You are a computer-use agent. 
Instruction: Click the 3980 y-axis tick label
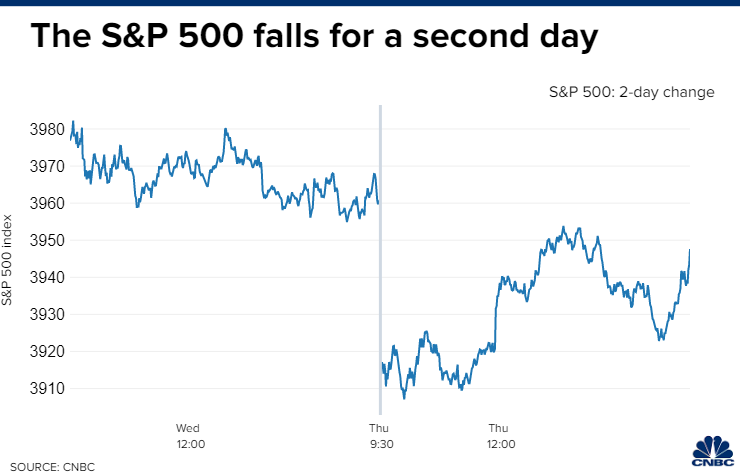(x=46, y=129)
